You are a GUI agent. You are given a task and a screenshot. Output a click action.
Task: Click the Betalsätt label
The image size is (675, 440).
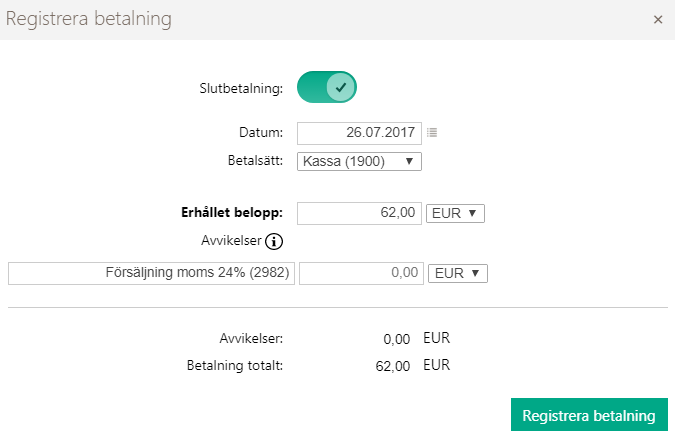click(x=255, y=161)
